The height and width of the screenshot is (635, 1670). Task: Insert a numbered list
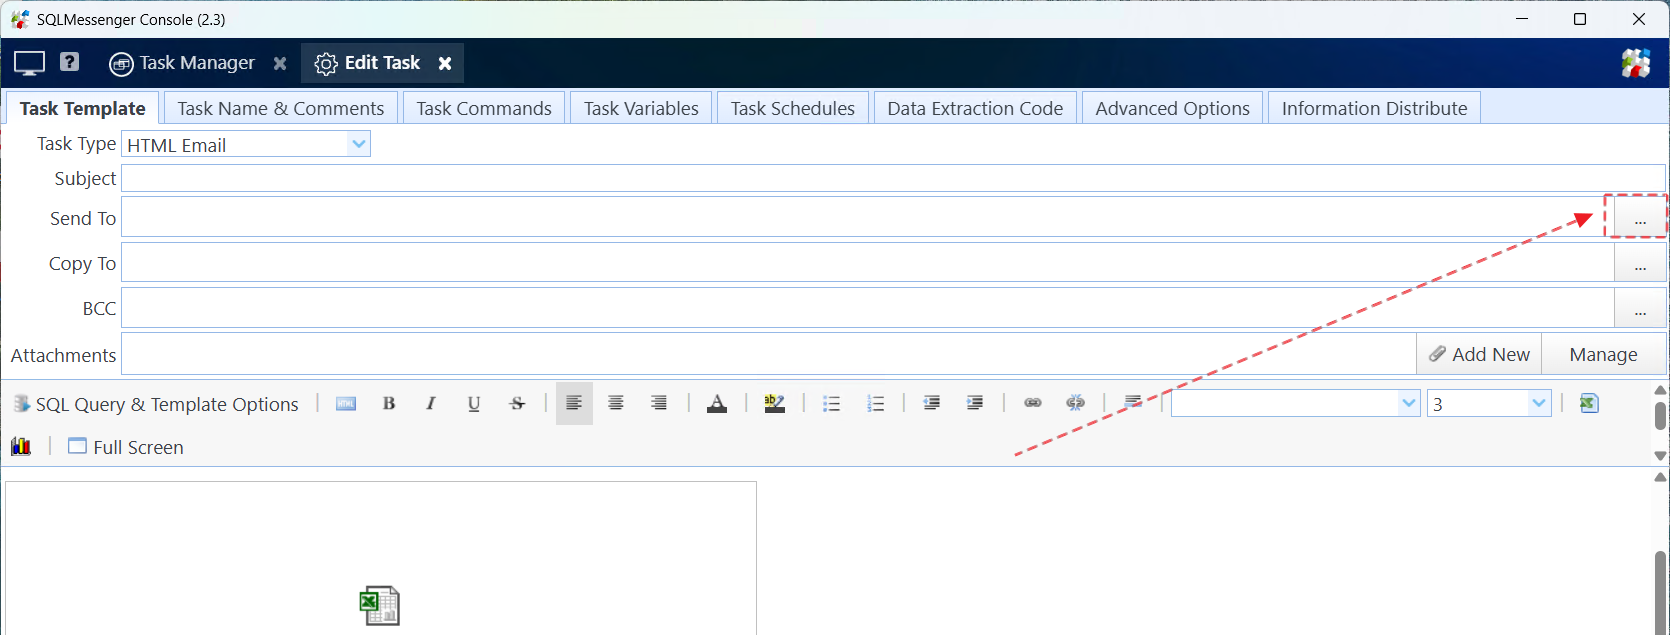coord(876,403)
